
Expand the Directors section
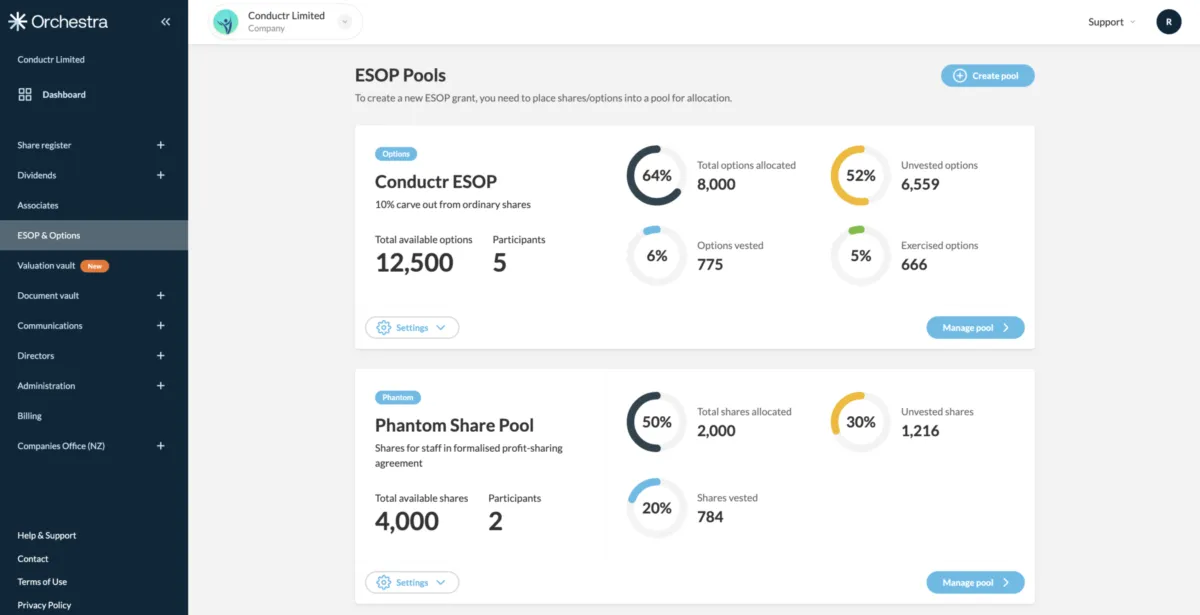tap(161, 356)
